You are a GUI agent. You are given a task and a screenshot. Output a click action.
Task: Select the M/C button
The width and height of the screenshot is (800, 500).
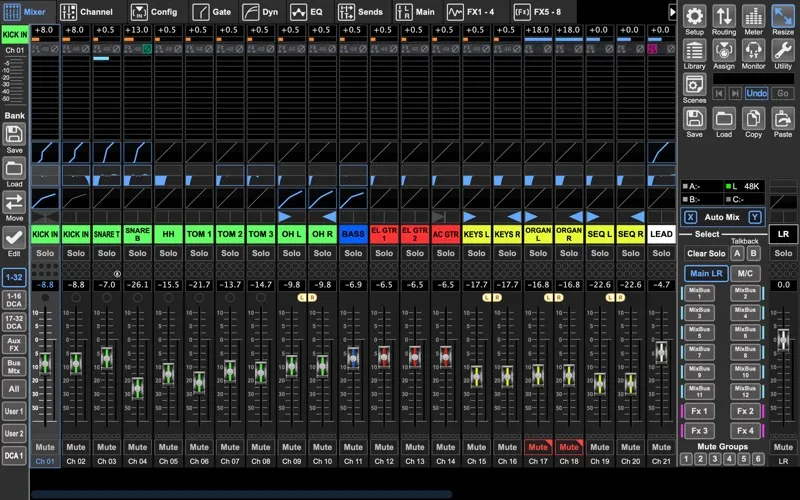click(x=745, y=273)
